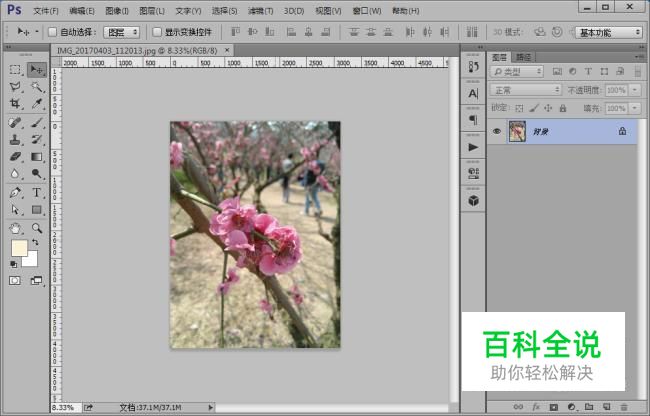The width and height of the screenshot is (650, 416).
Task: Open the Character panel icon
Action: (473, 94)
